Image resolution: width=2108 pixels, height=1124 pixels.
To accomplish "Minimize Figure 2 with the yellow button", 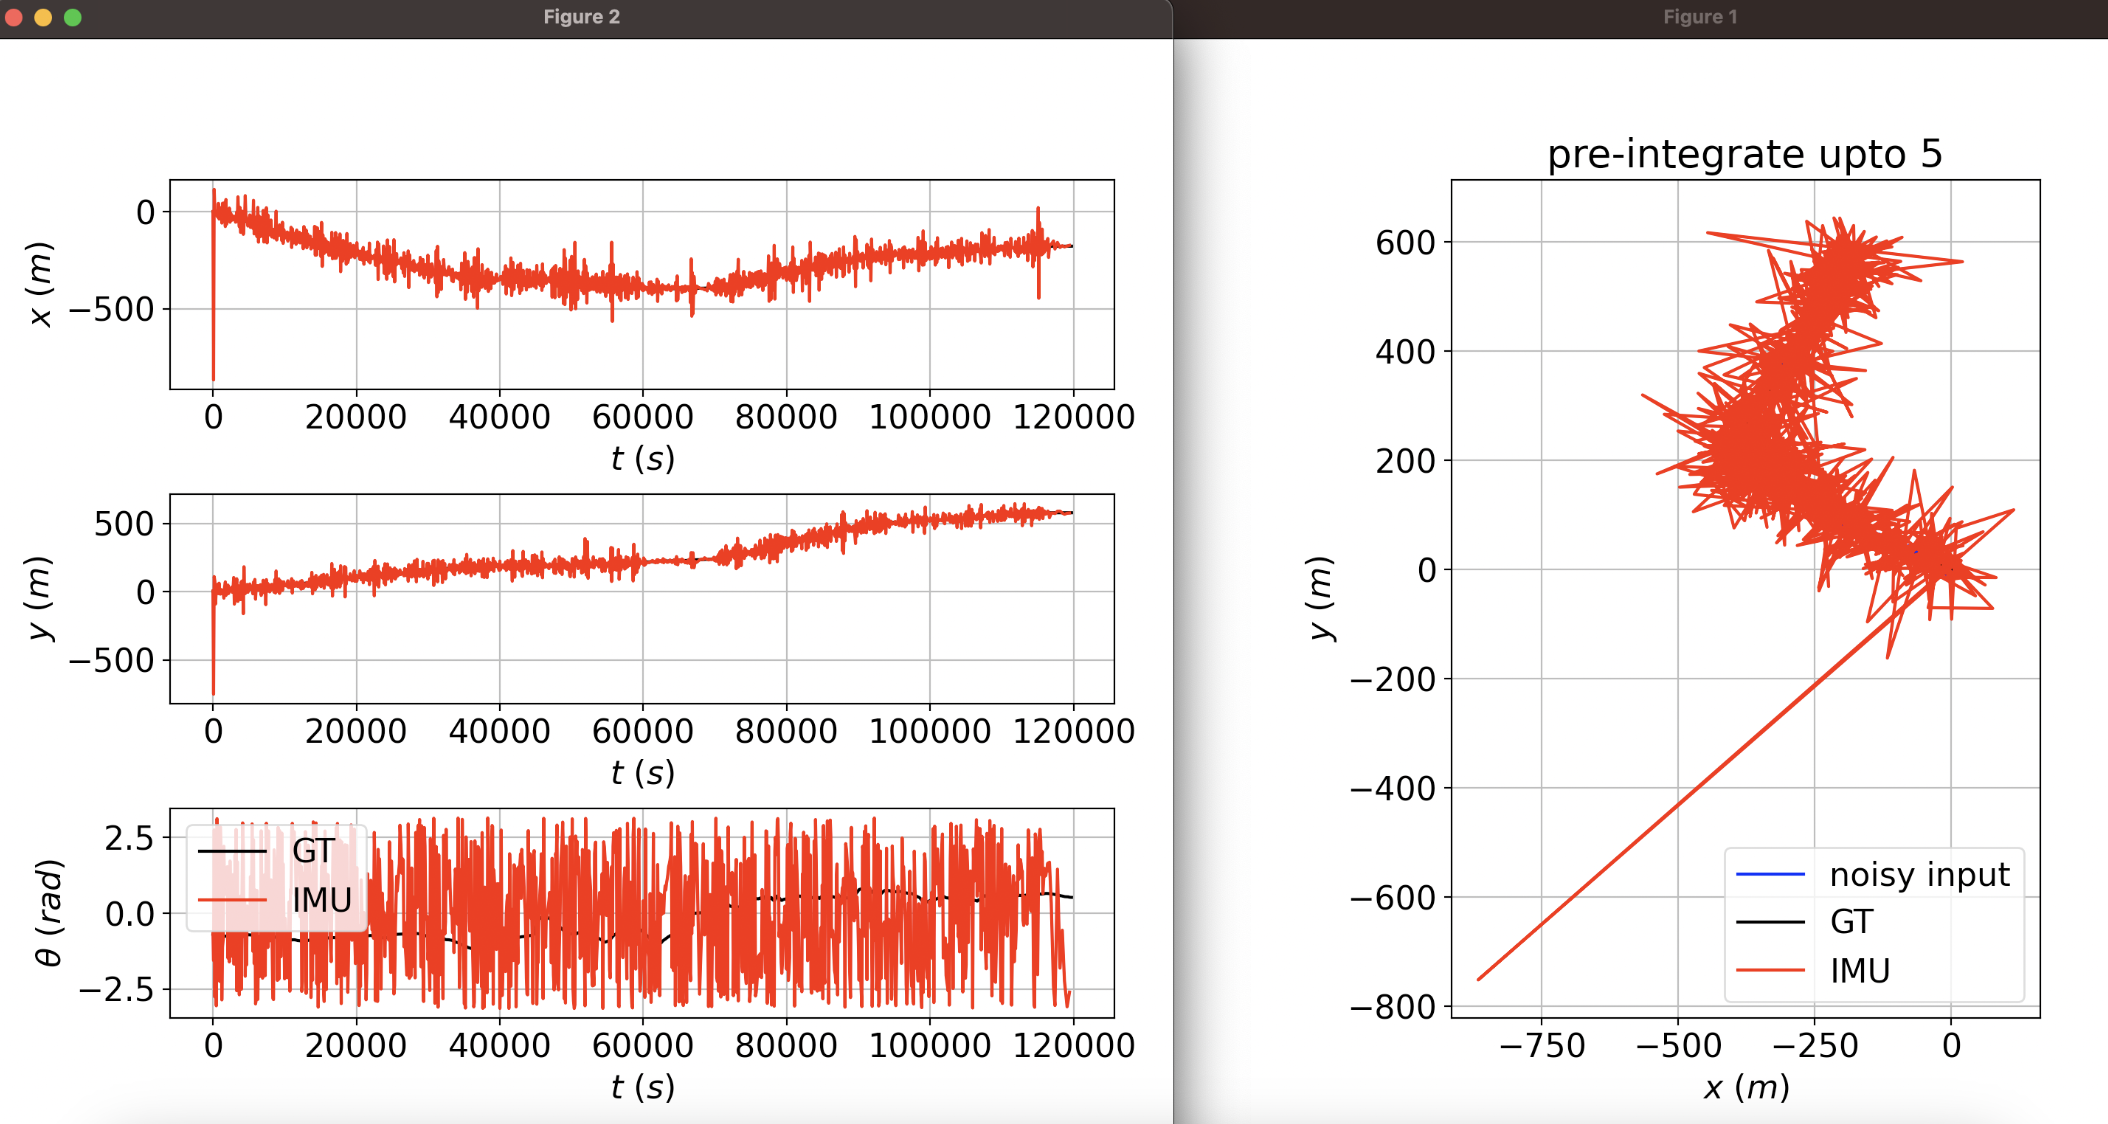I will [x=43, y=17].
